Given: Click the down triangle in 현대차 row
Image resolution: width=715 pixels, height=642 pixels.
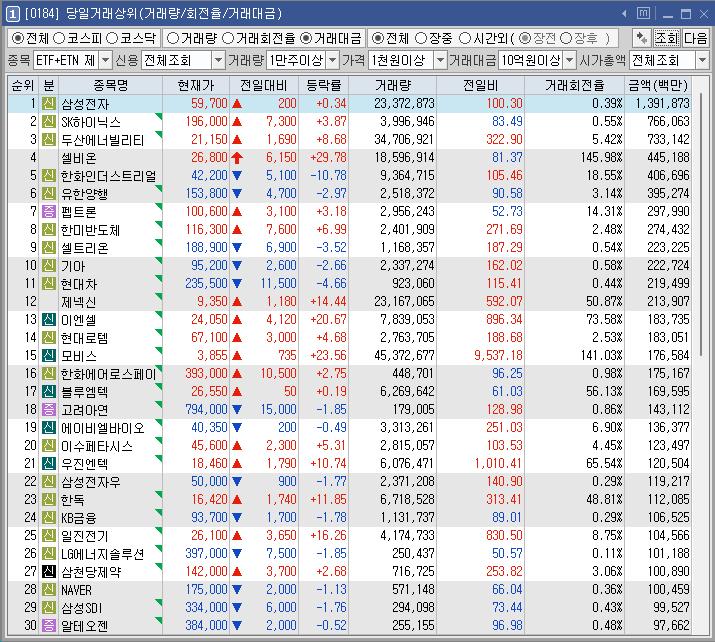Looking at the screenshot, I should 237,284.
